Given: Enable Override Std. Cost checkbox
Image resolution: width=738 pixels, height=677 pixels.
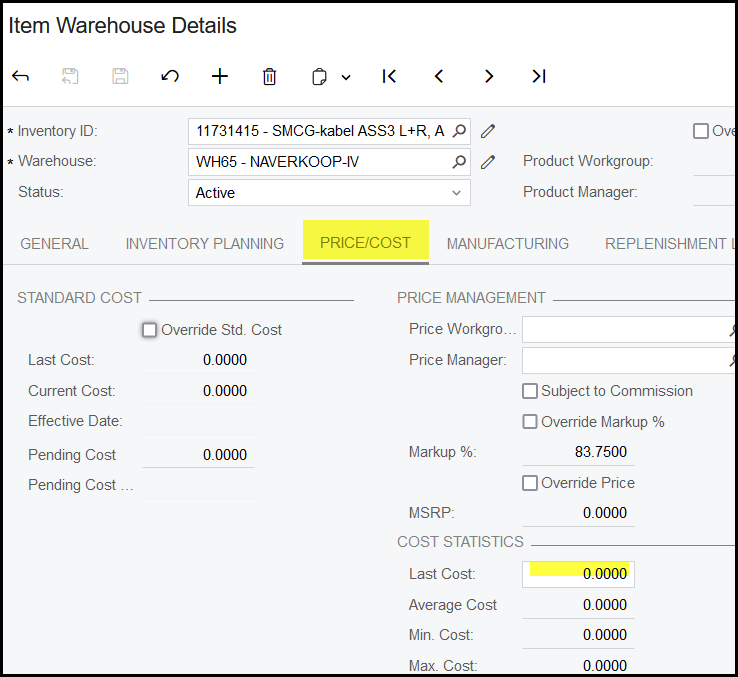Looking at the screenshot, I should click(x=150, y=330).
